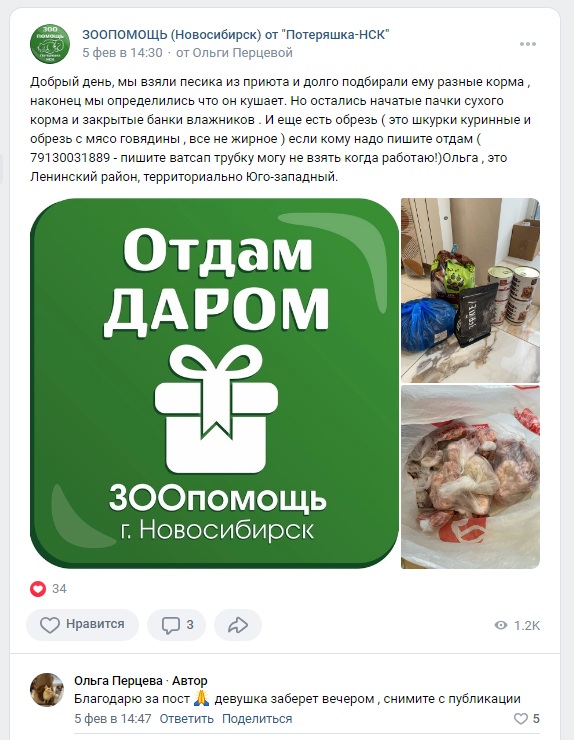Open the post three-dots options menu
574x740 pixels.
point(527,44)
